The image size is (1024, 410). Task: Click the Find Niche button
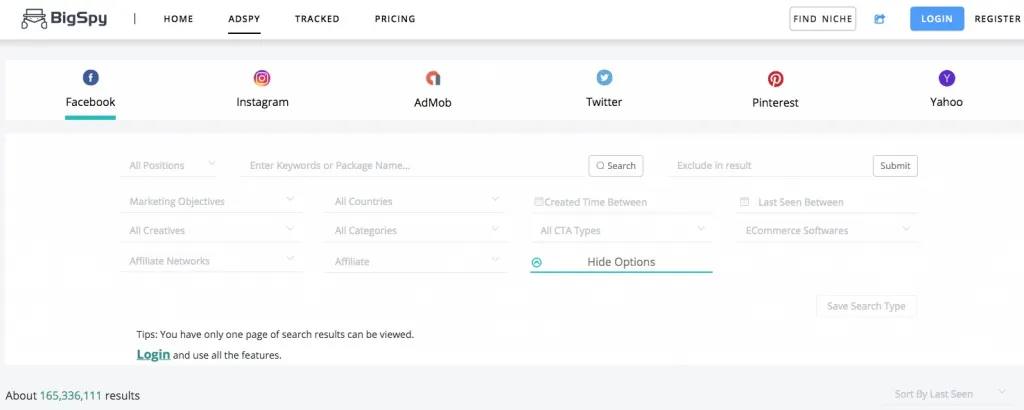click(822, 19)
